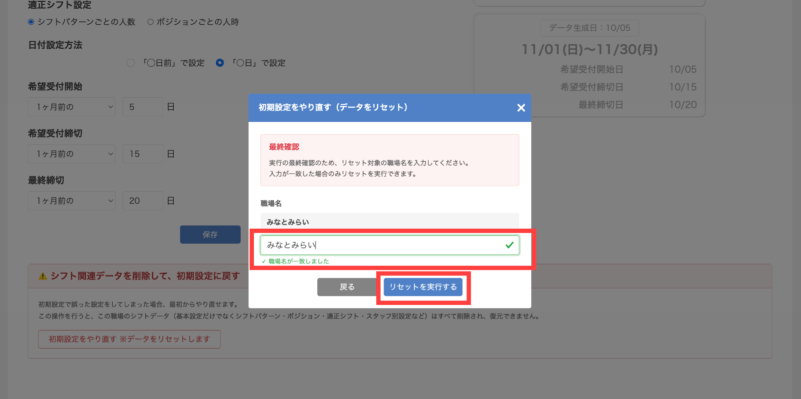Click the リセットを実行する button
Image resolution: width=801 pixels, height=399 pixels.
pyautogui.click(x=423, y=287)
